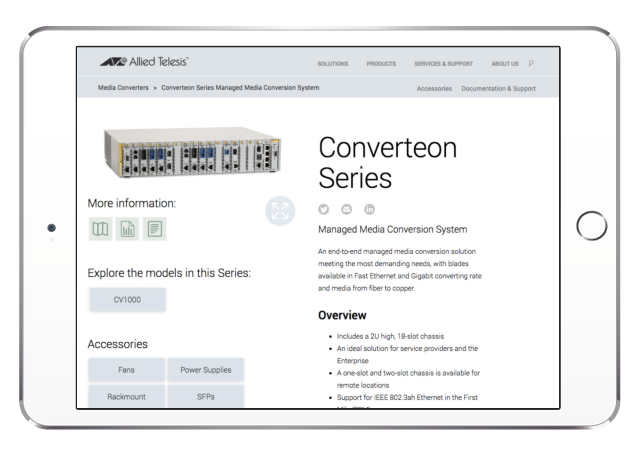Open the brochure book icon
Viewport: 638px width, 454px height.
pyautogui.click(x=101, y=229)
